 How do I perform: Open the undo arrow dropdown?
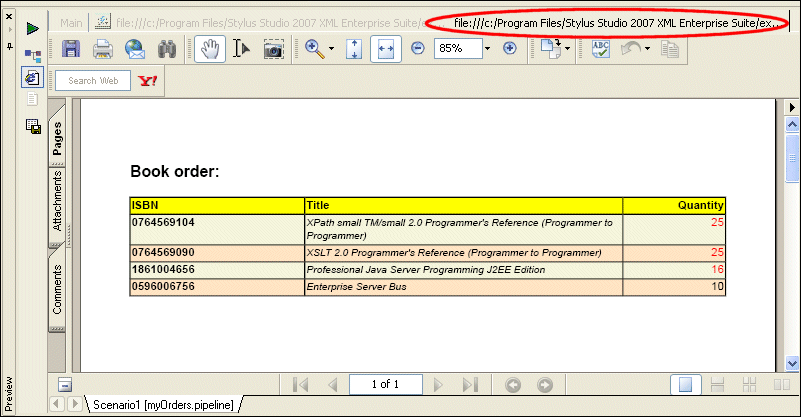[648, 48]
